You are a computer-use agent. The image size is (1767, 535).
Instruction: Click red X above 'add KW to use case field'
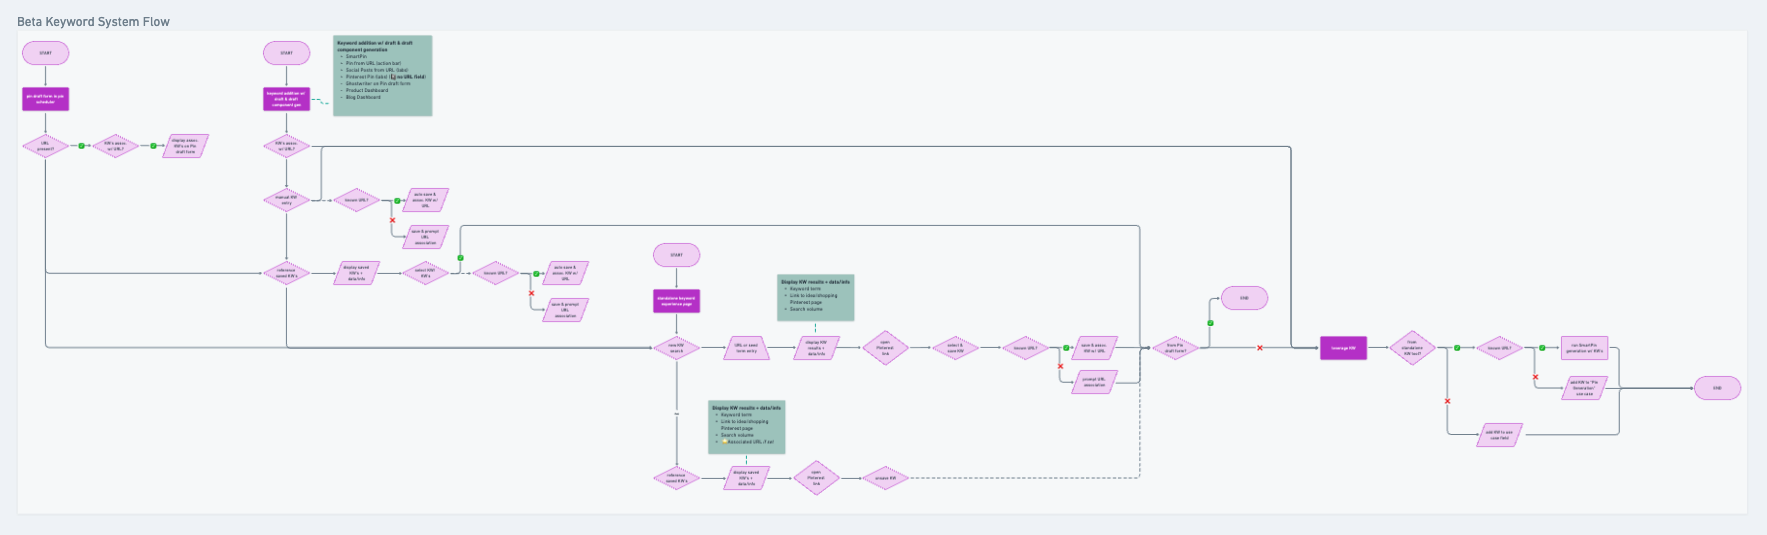1448,401
